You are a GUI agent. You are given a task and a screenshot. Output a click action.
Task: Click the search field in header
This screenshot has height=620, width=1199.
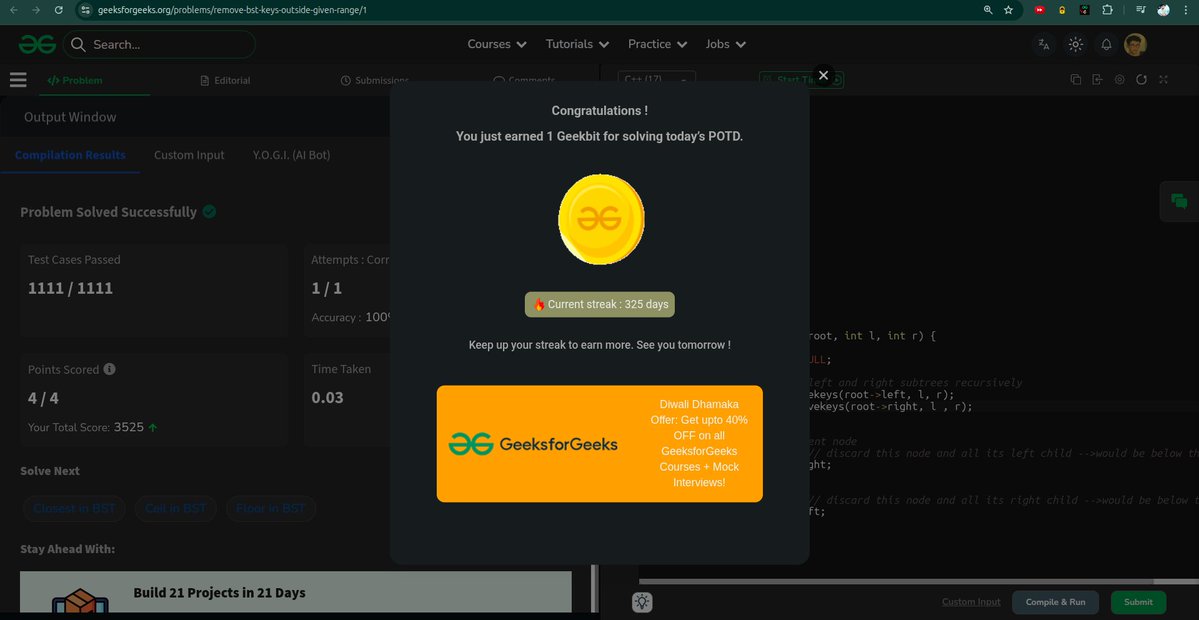coord(159,44)
